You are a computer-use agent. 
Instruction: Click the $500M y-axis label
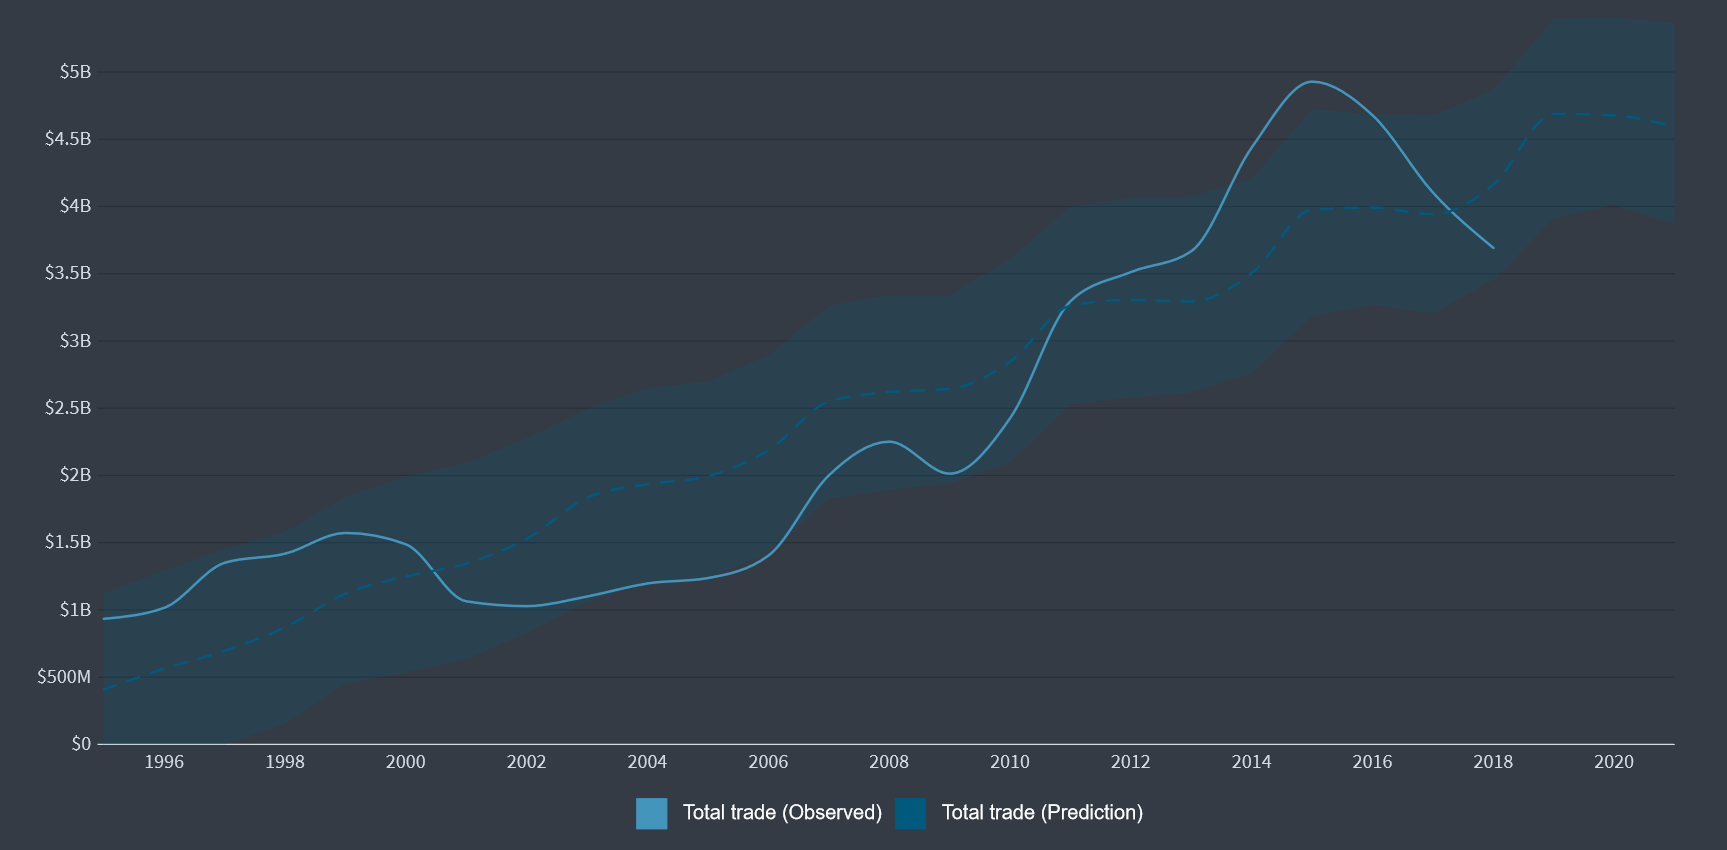pyautogui.click(x=64, y=677)
